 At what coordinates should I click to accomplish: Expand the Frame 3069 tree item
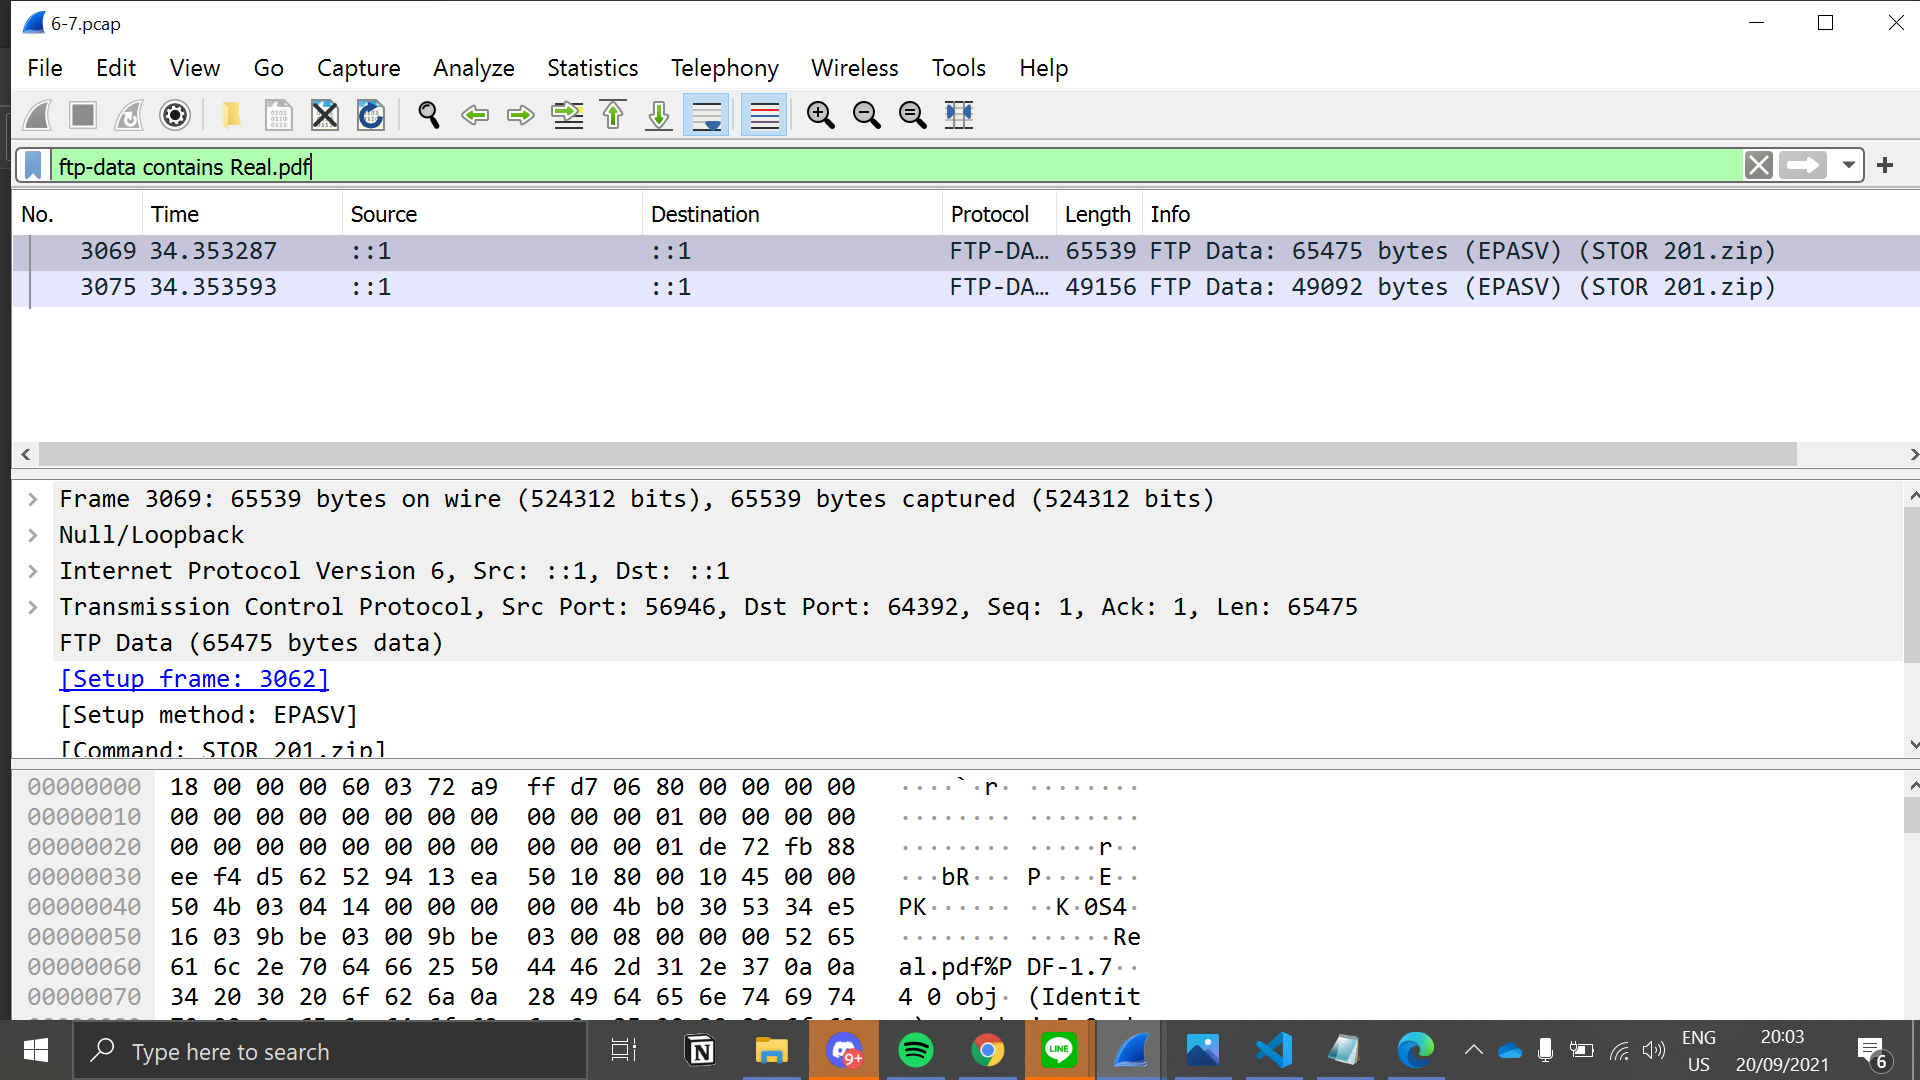[x=34, y=498]
